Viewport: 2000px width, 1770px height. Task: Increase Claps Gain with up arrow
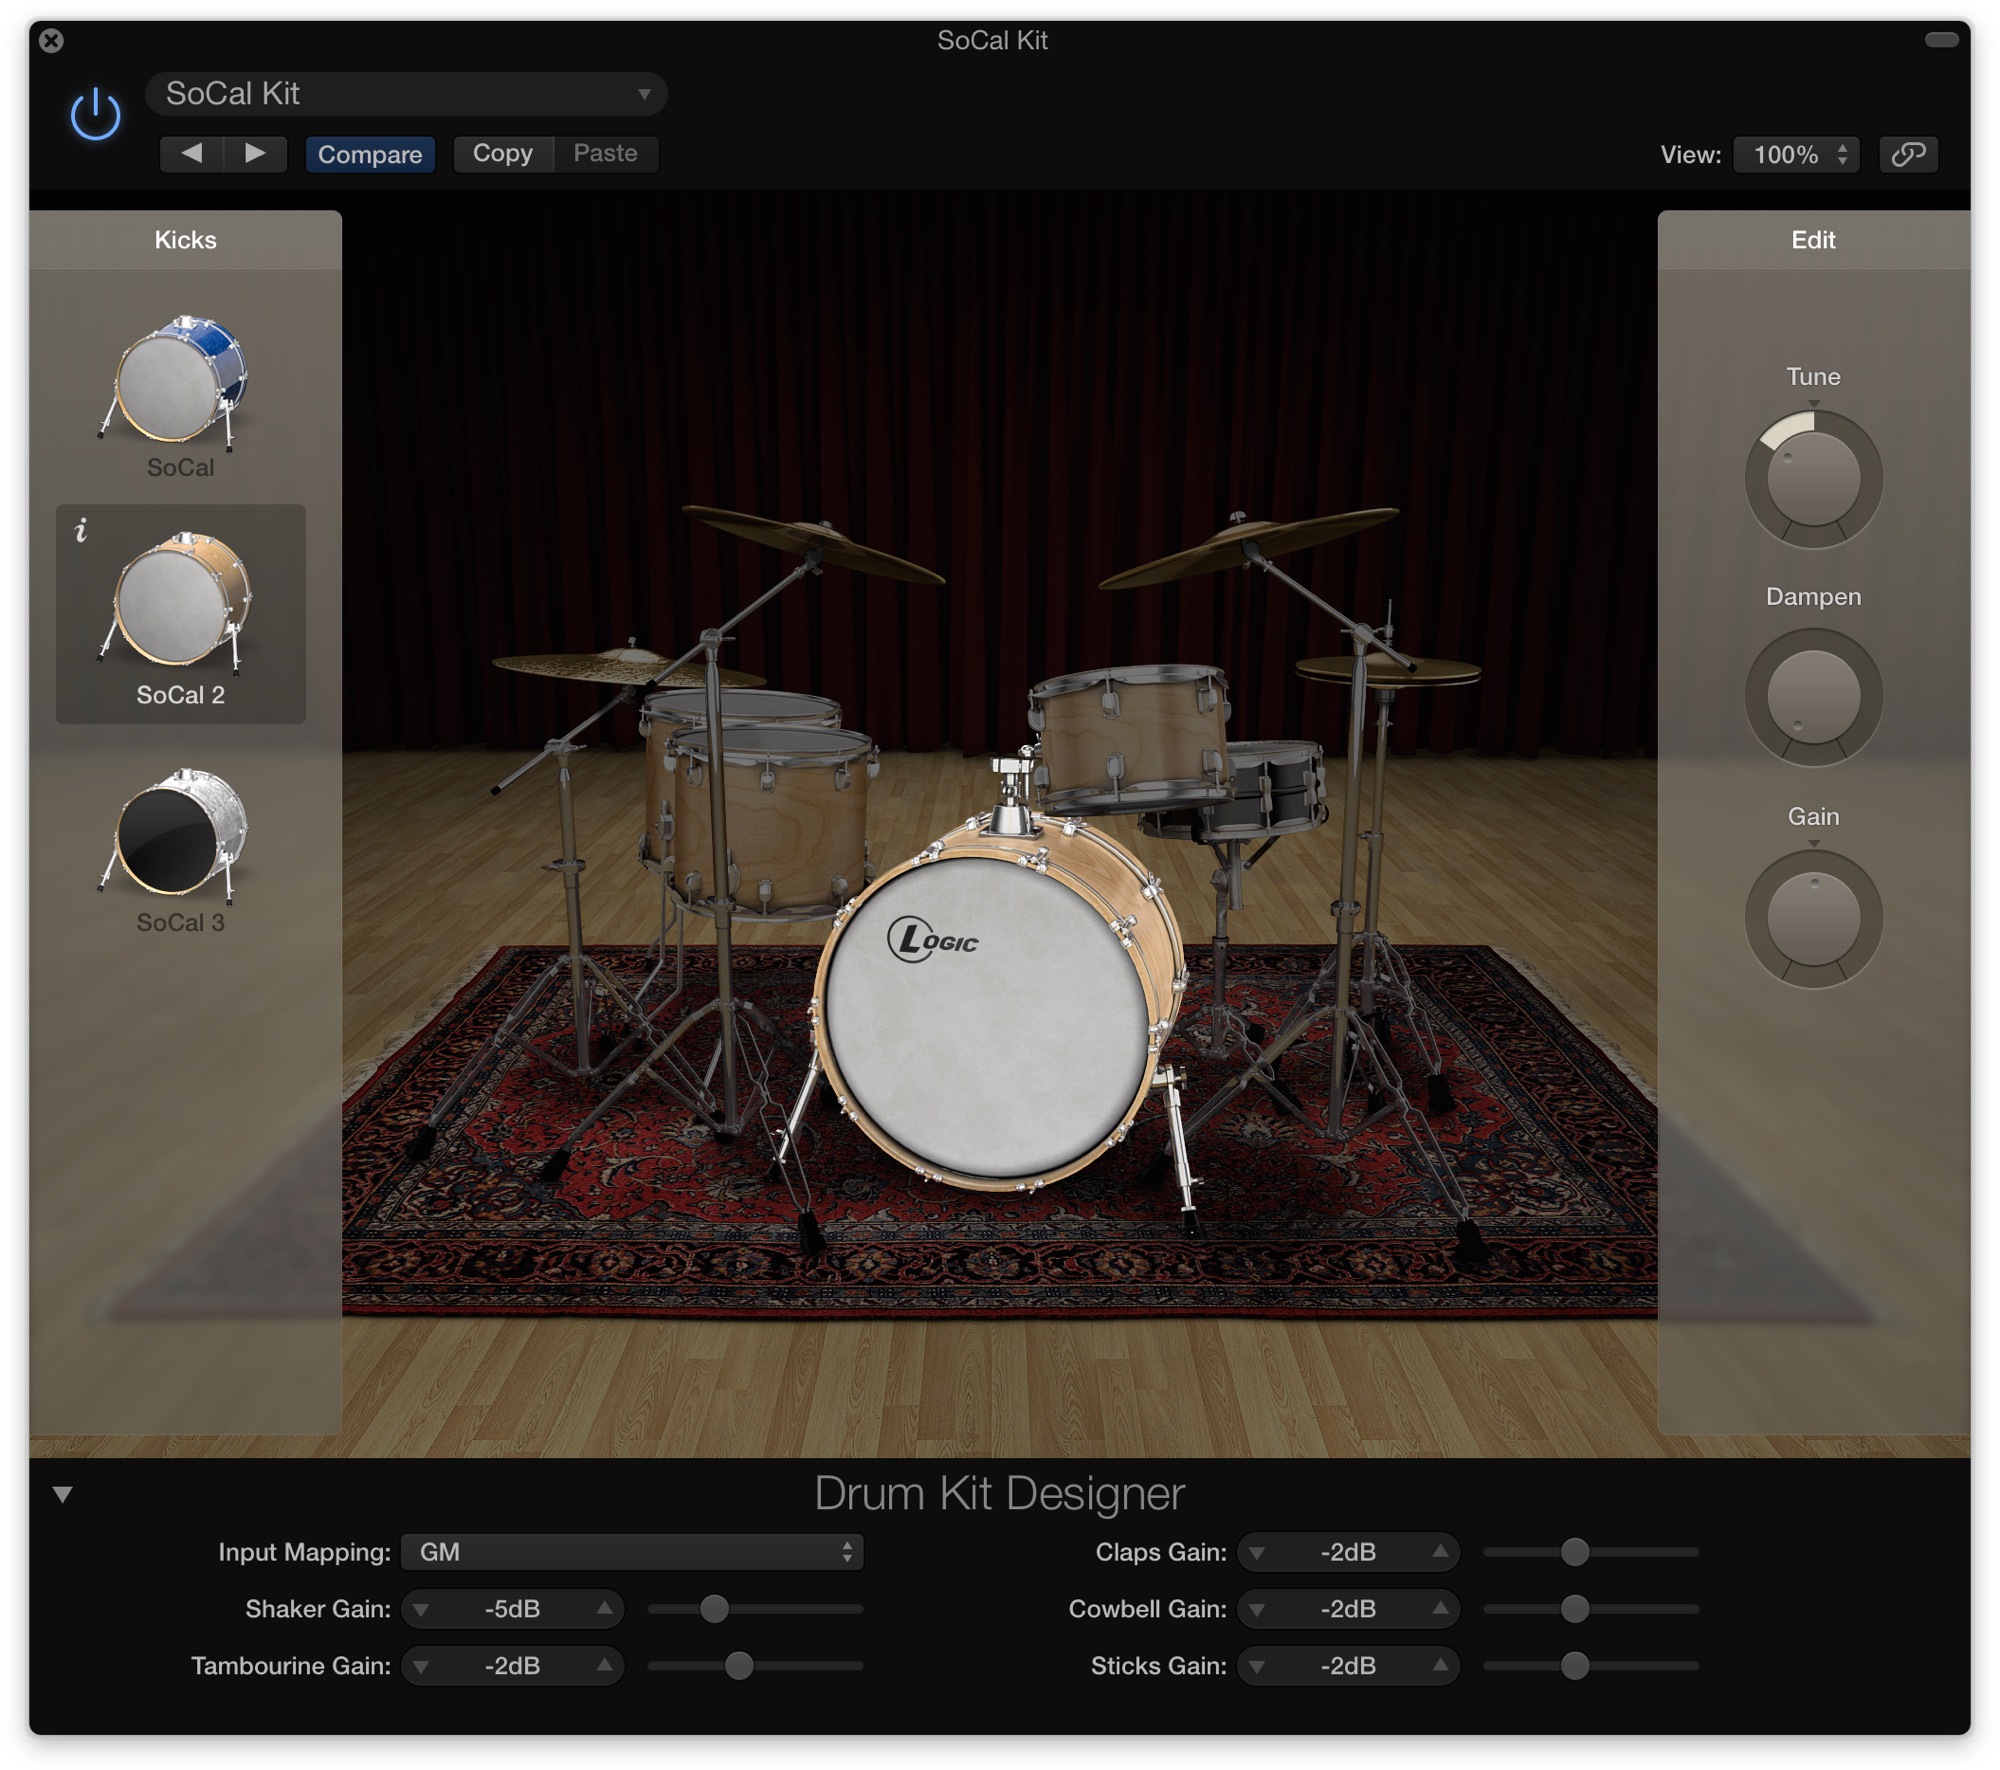click(x=1440, y=1551)
